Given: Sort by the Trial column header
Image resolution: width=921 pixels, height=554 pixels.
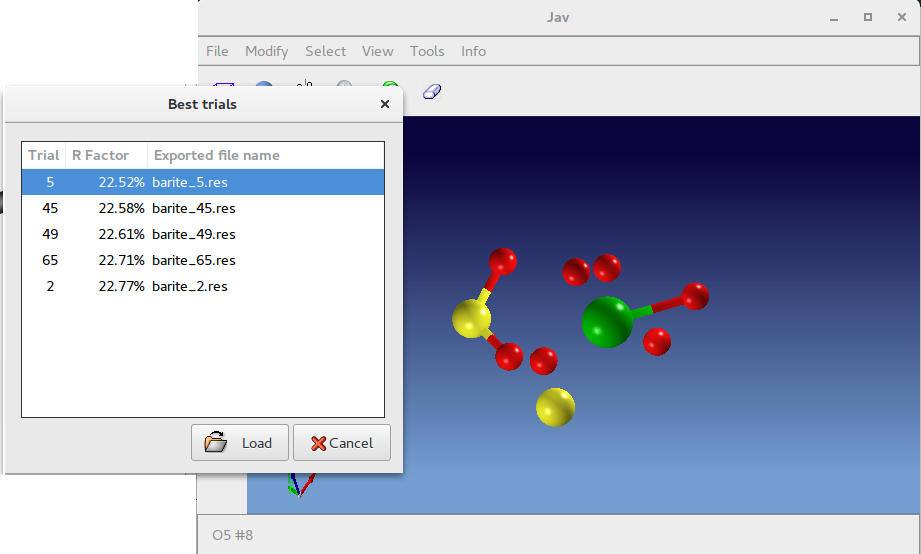Looking at the screenshot, I should [43, 155].
